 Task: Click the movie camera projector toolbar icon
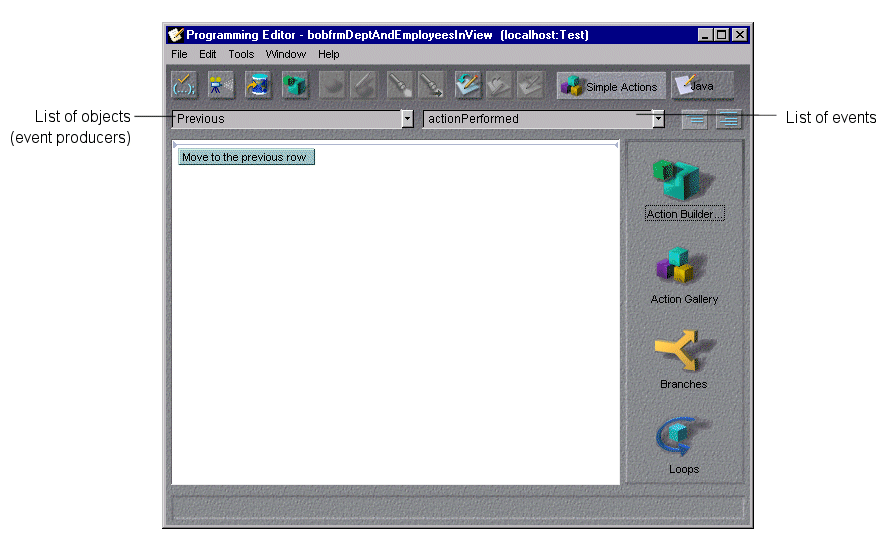[x=221, y=86]
